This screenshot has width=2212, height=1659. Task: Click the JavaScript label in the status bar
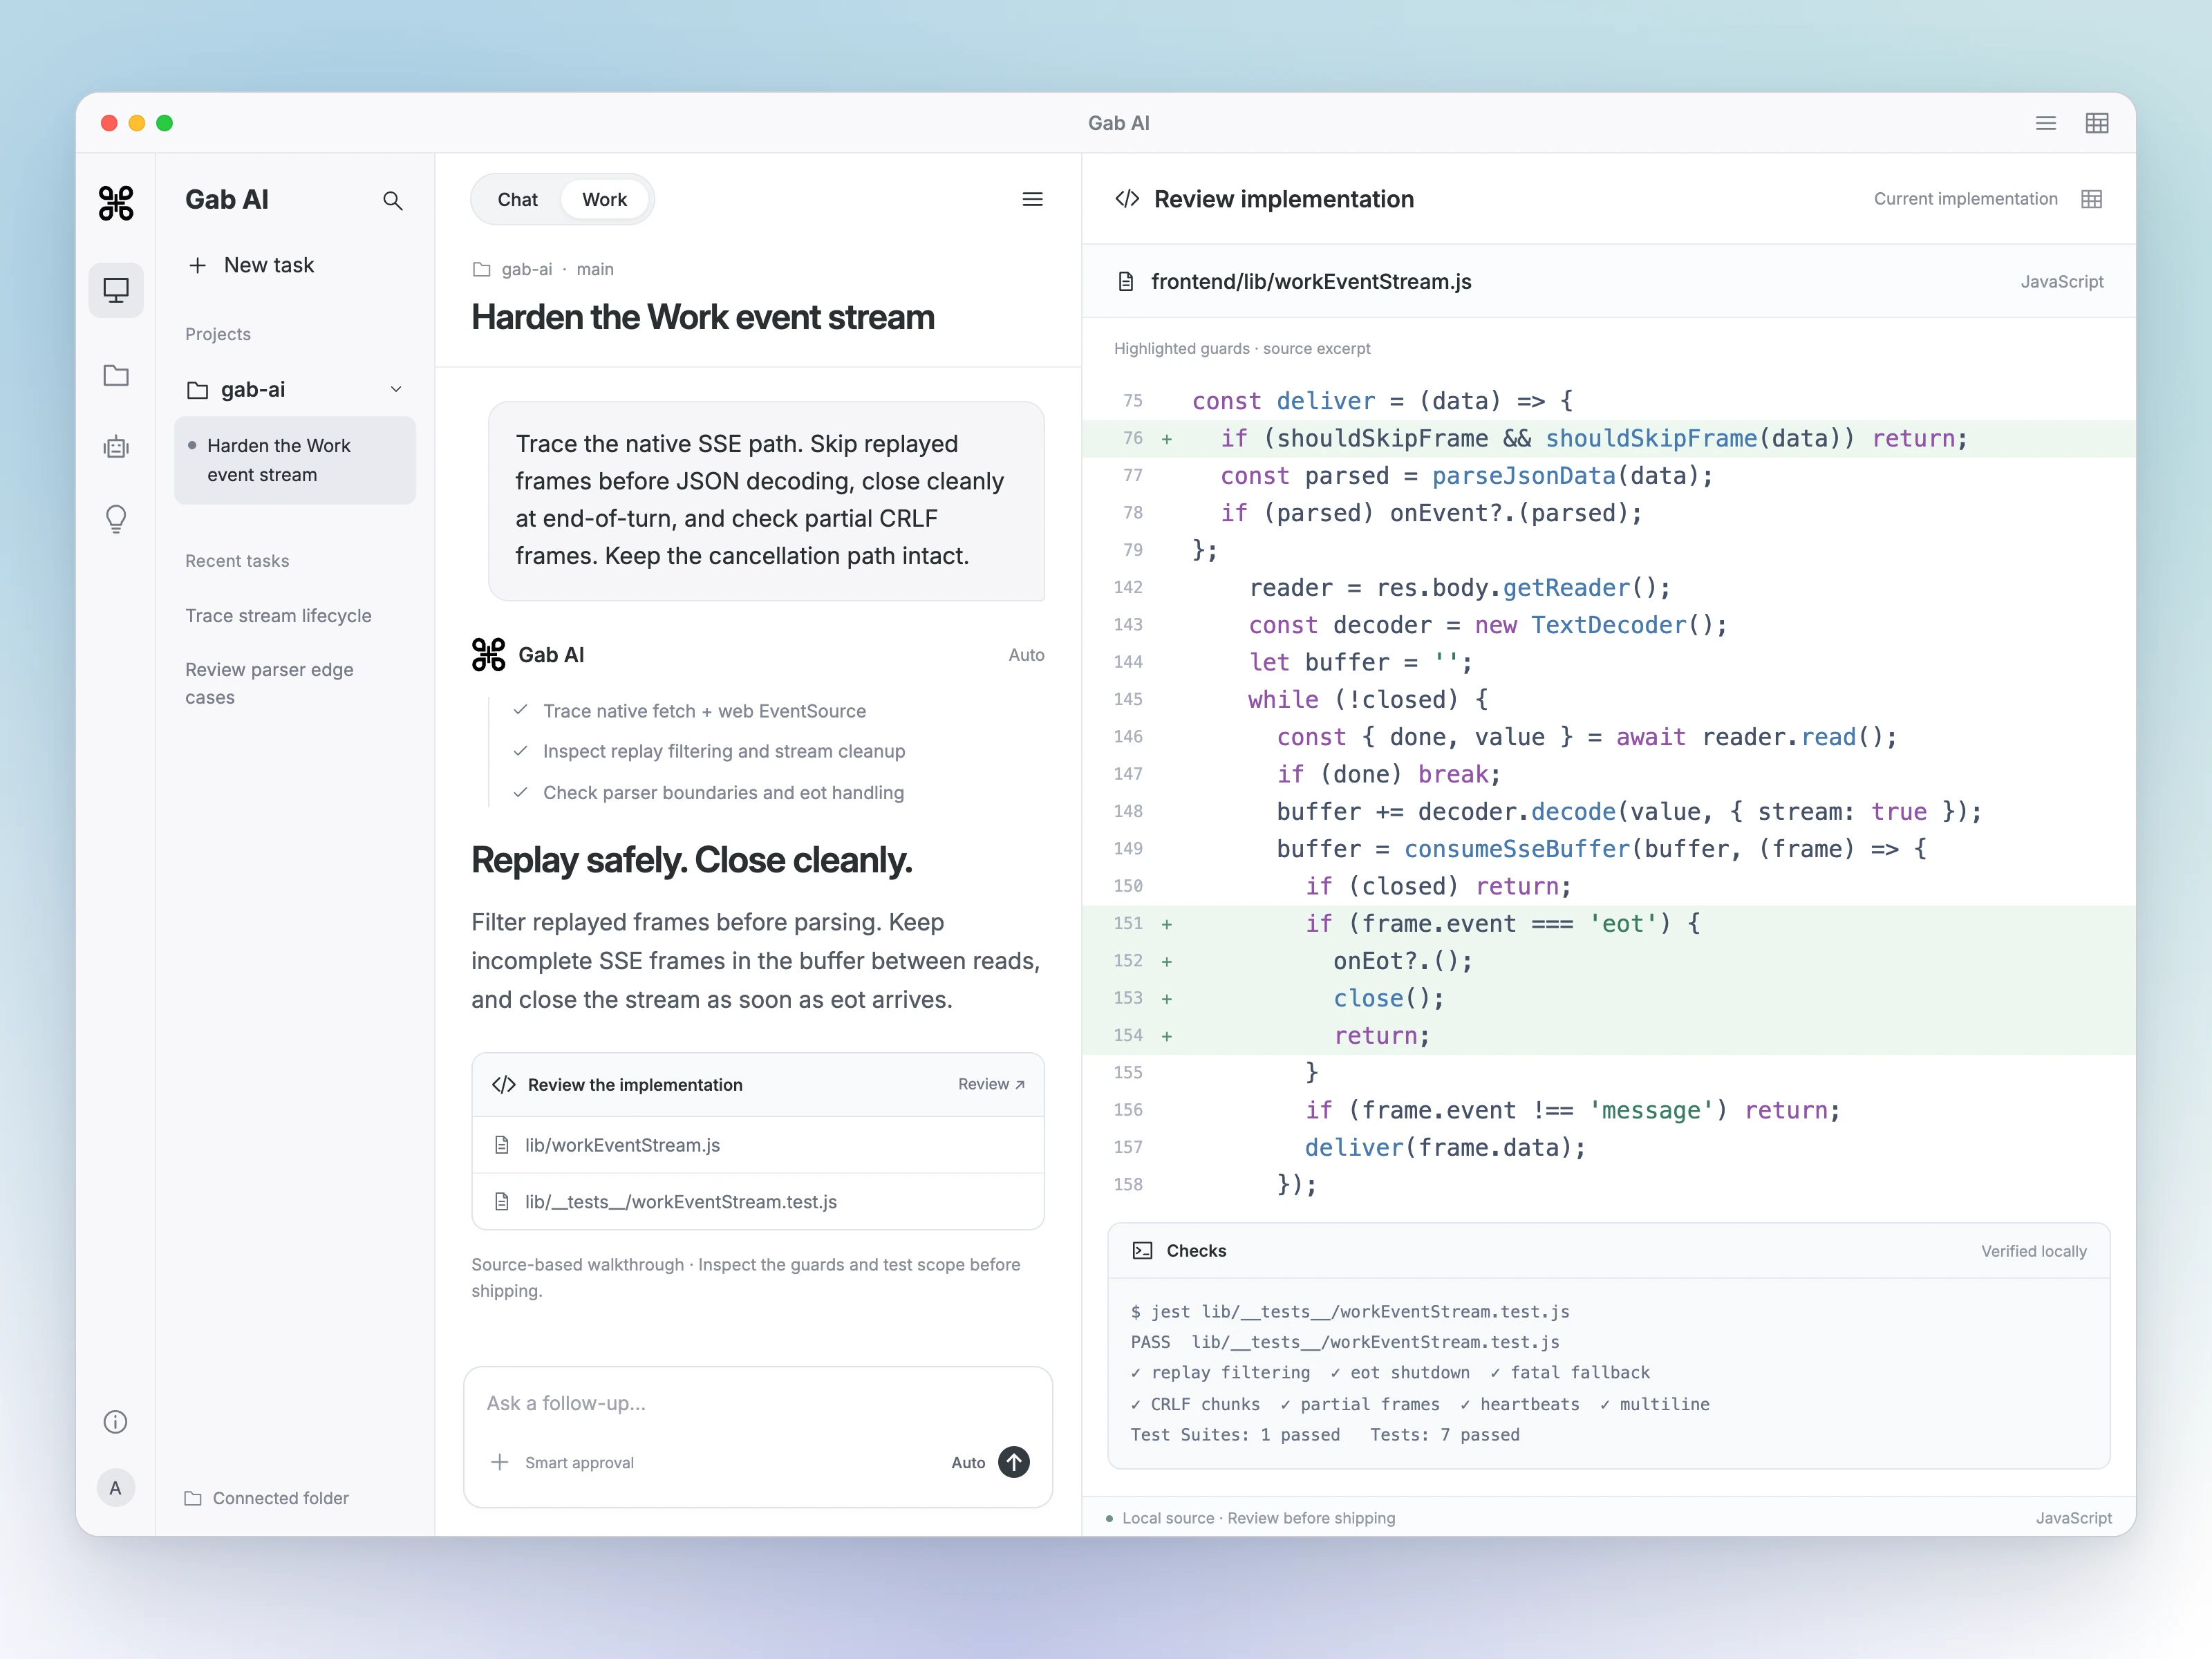pos(2073,1518)
